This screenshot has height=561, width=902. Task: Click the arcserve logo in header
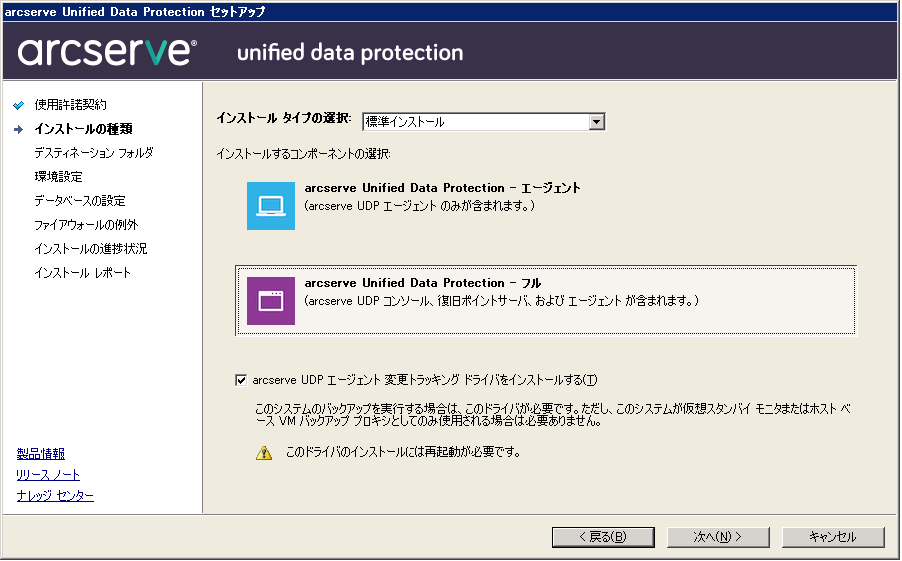[x=107, y=52]
